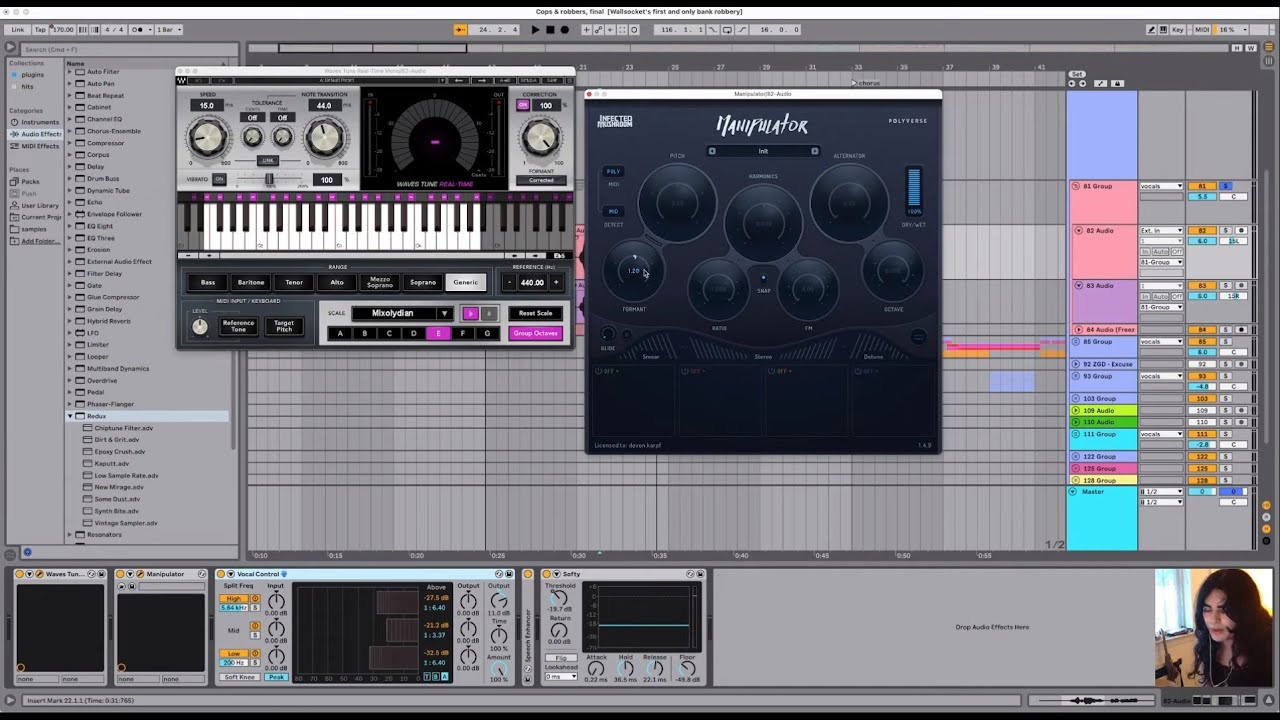Viewport: 1280px width, 720px height.
Task: Toggle the Correction ON button
Action: pos(523,105)
